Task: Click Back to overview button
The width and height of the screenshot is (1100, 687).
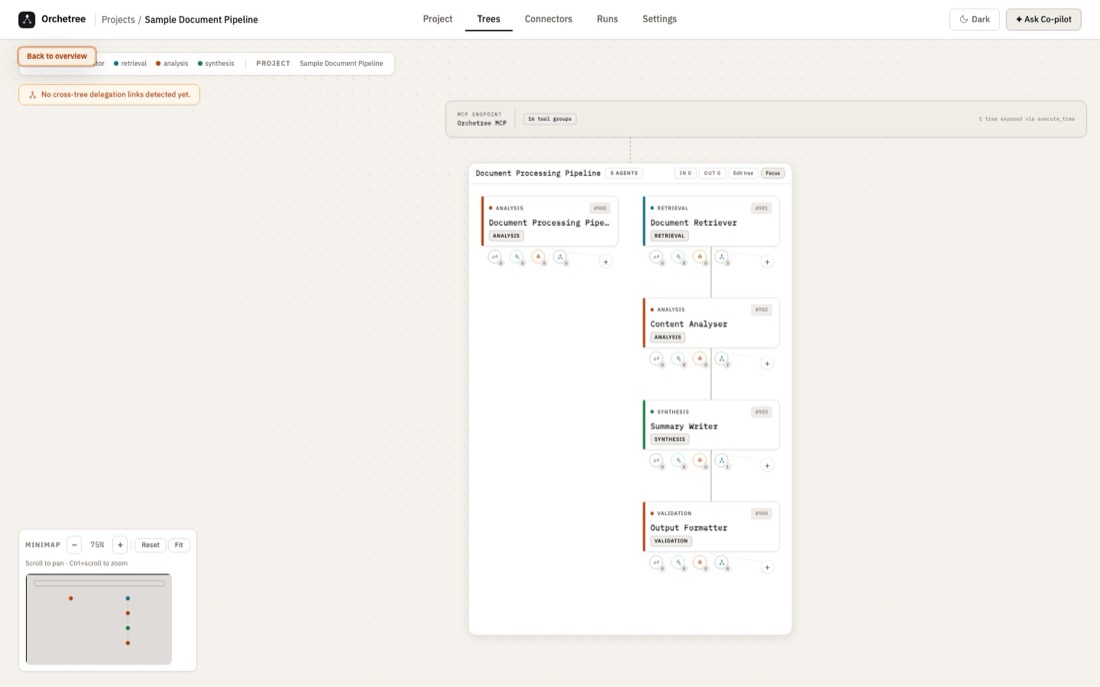Action: [x=57, y=56]
